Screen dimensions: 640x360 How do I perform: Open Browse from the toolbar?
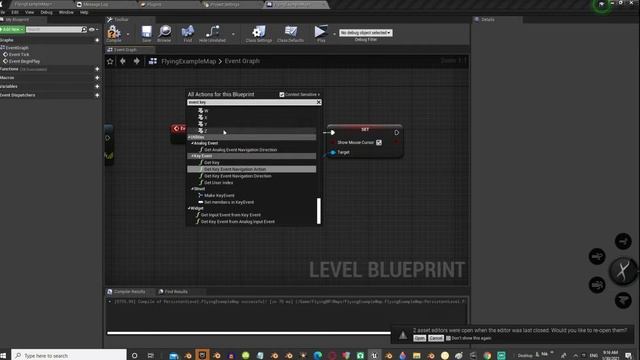point(164,33)
